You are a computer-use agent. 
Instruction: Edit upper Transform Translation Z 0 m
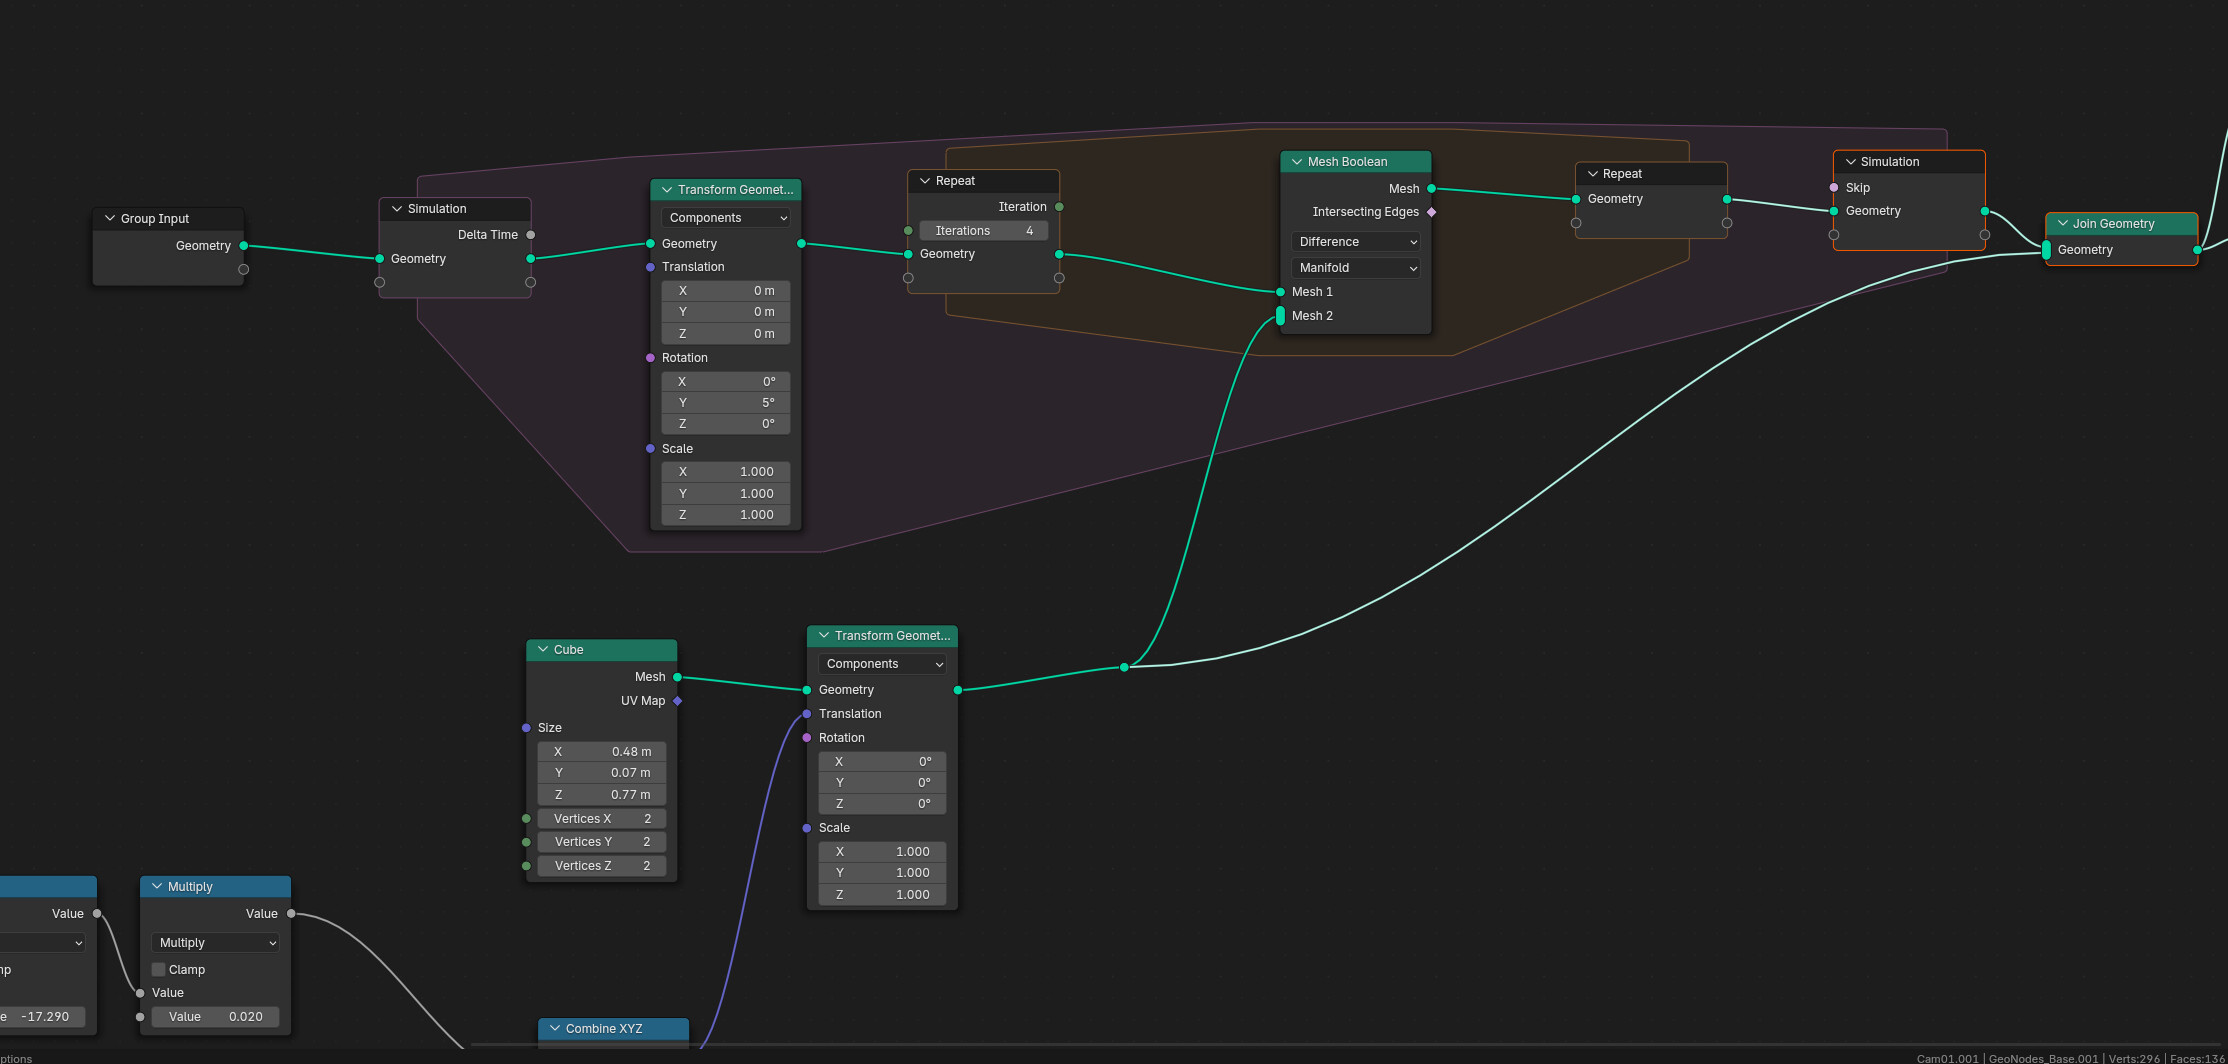tap(726, 334)
